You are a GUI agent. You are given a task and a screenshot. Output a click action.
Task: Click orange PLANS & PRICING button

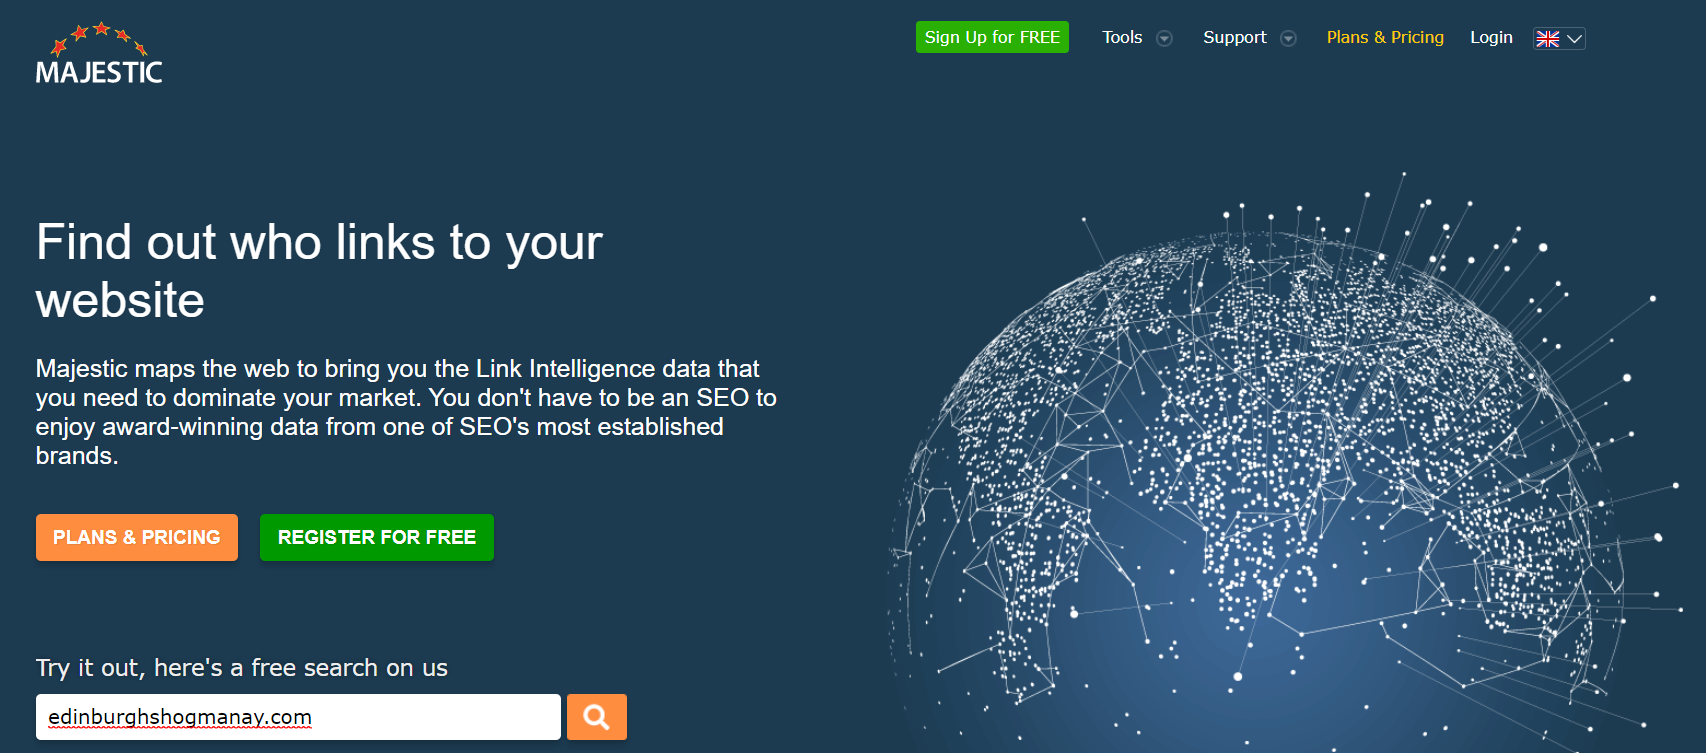(137, 537)
